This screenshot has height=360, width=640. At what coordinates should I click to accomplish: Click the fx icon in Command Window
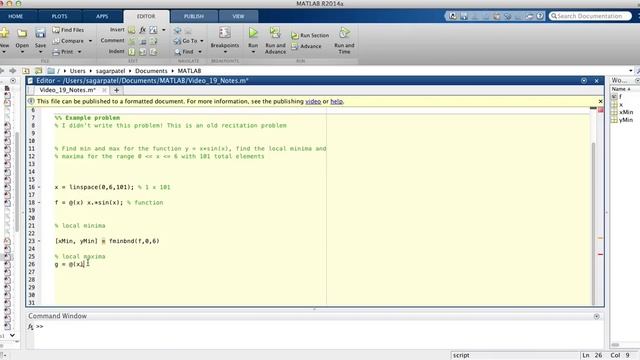coord(31,327)
